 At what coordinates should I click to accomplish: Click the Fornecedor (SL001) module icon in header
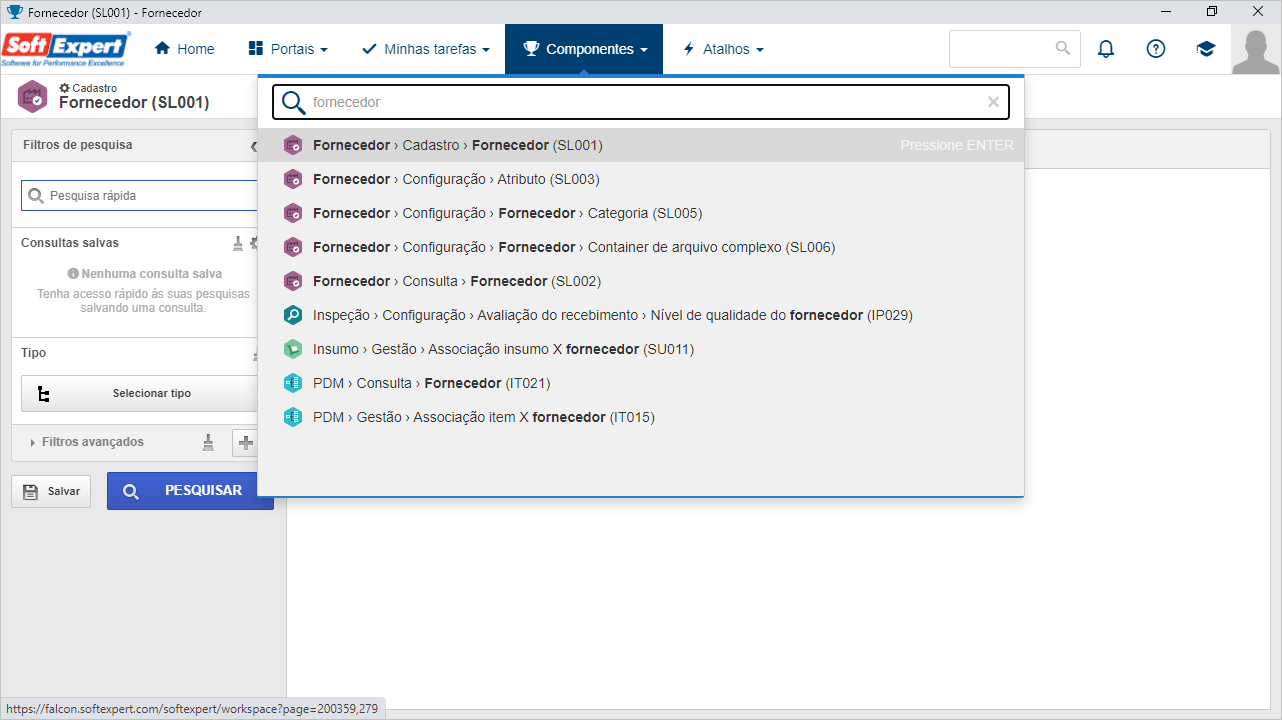(x=33, y=96)
